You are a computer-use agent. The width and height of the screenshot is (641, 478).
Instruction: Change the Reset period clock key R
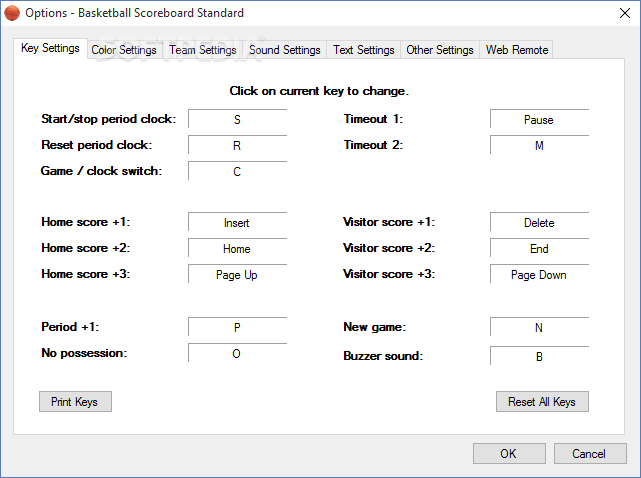[x=238, y=145]
